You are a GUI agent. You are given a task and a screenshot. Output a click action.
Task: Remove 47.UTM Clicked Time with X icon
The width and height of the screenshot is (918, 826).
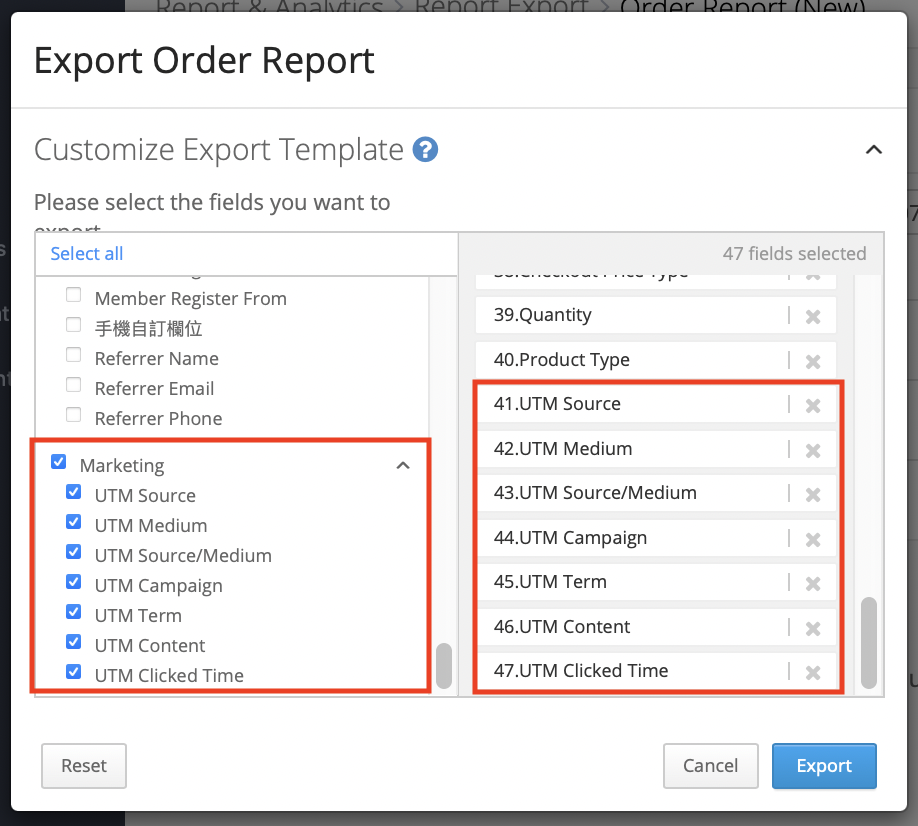pyautogui.click(x=813, y=672)
